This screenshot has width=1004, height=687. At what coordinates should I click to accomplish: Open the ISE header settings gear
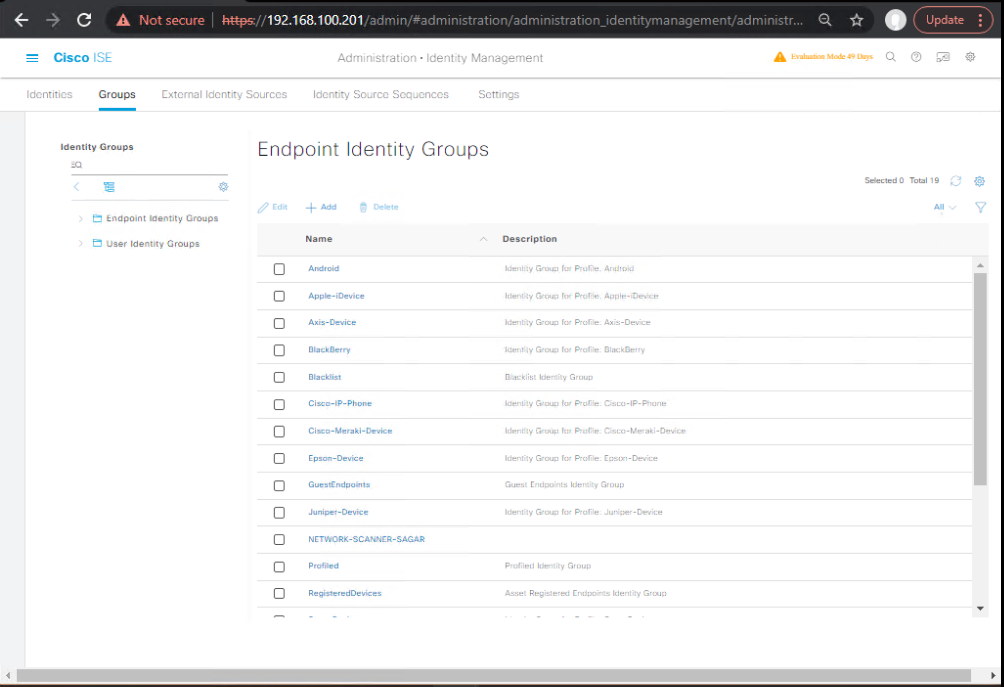(971, 57)
